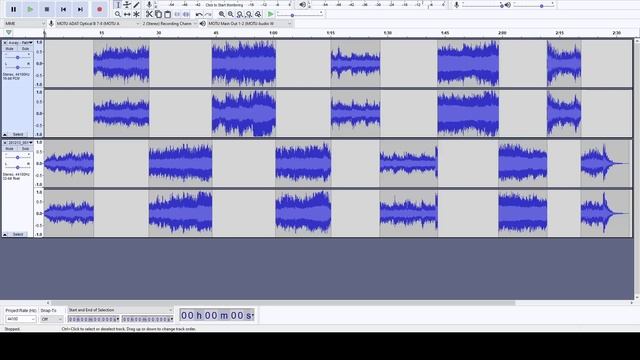Click Fit project to width
Image resolution: width=640 pixels, height=360 pixels.
pos(249,14)
